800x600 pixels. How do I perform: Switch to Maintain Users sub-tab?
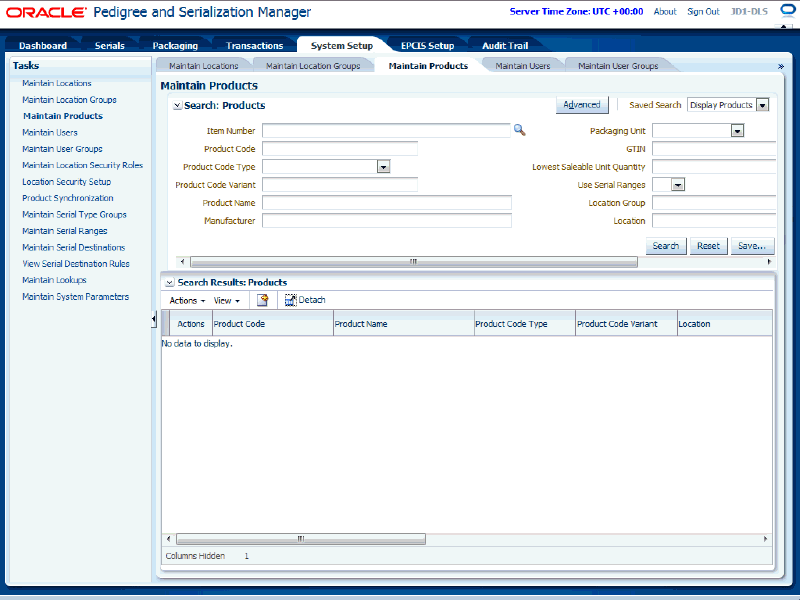tap(523, 66)
